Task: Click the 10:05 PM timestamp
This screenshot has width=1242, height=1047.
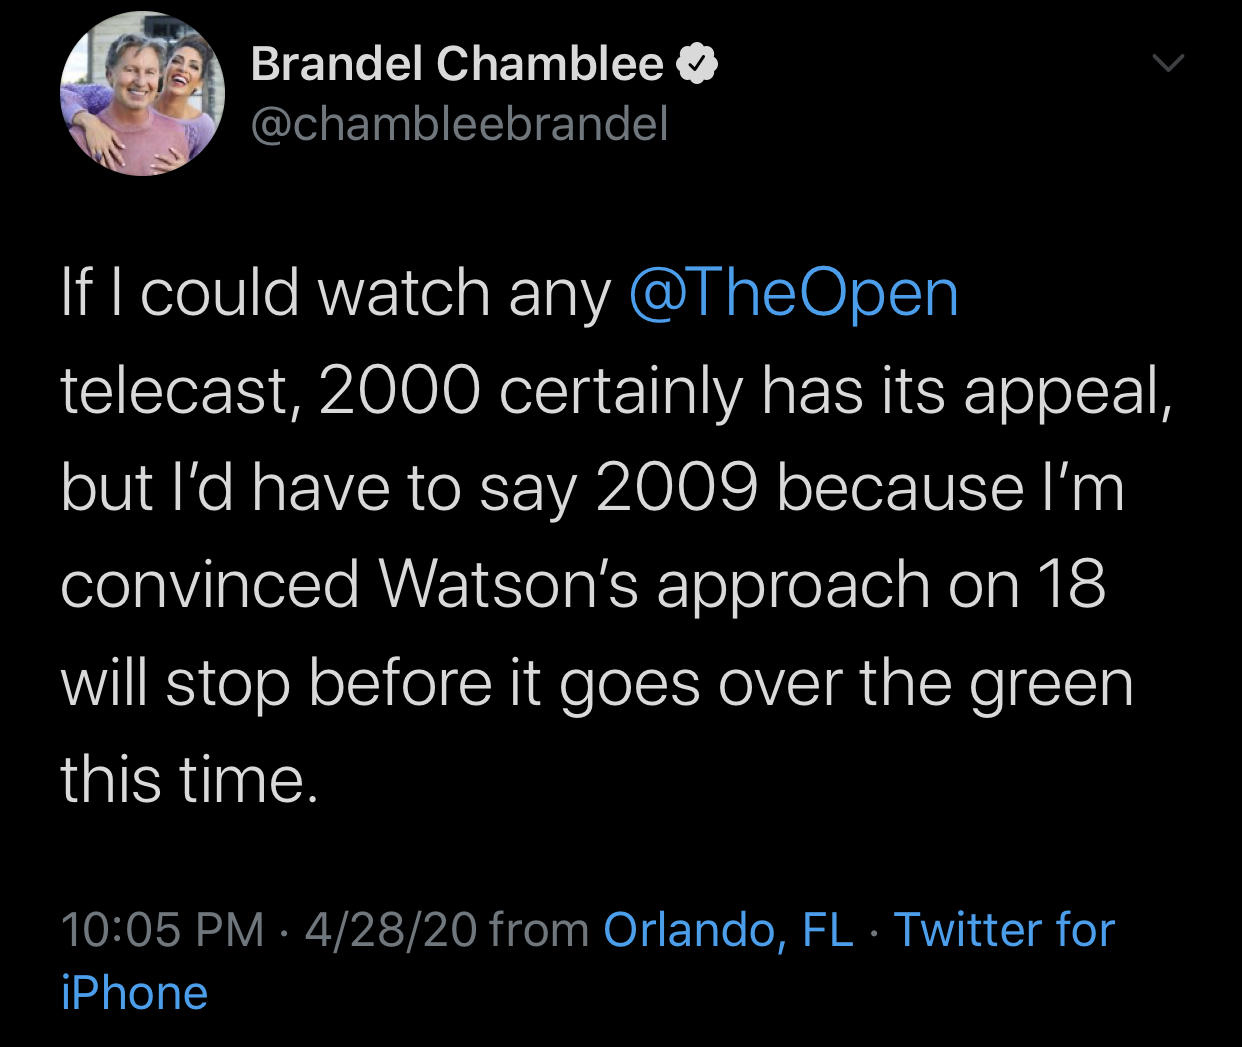Action: [x=162, y=929]
